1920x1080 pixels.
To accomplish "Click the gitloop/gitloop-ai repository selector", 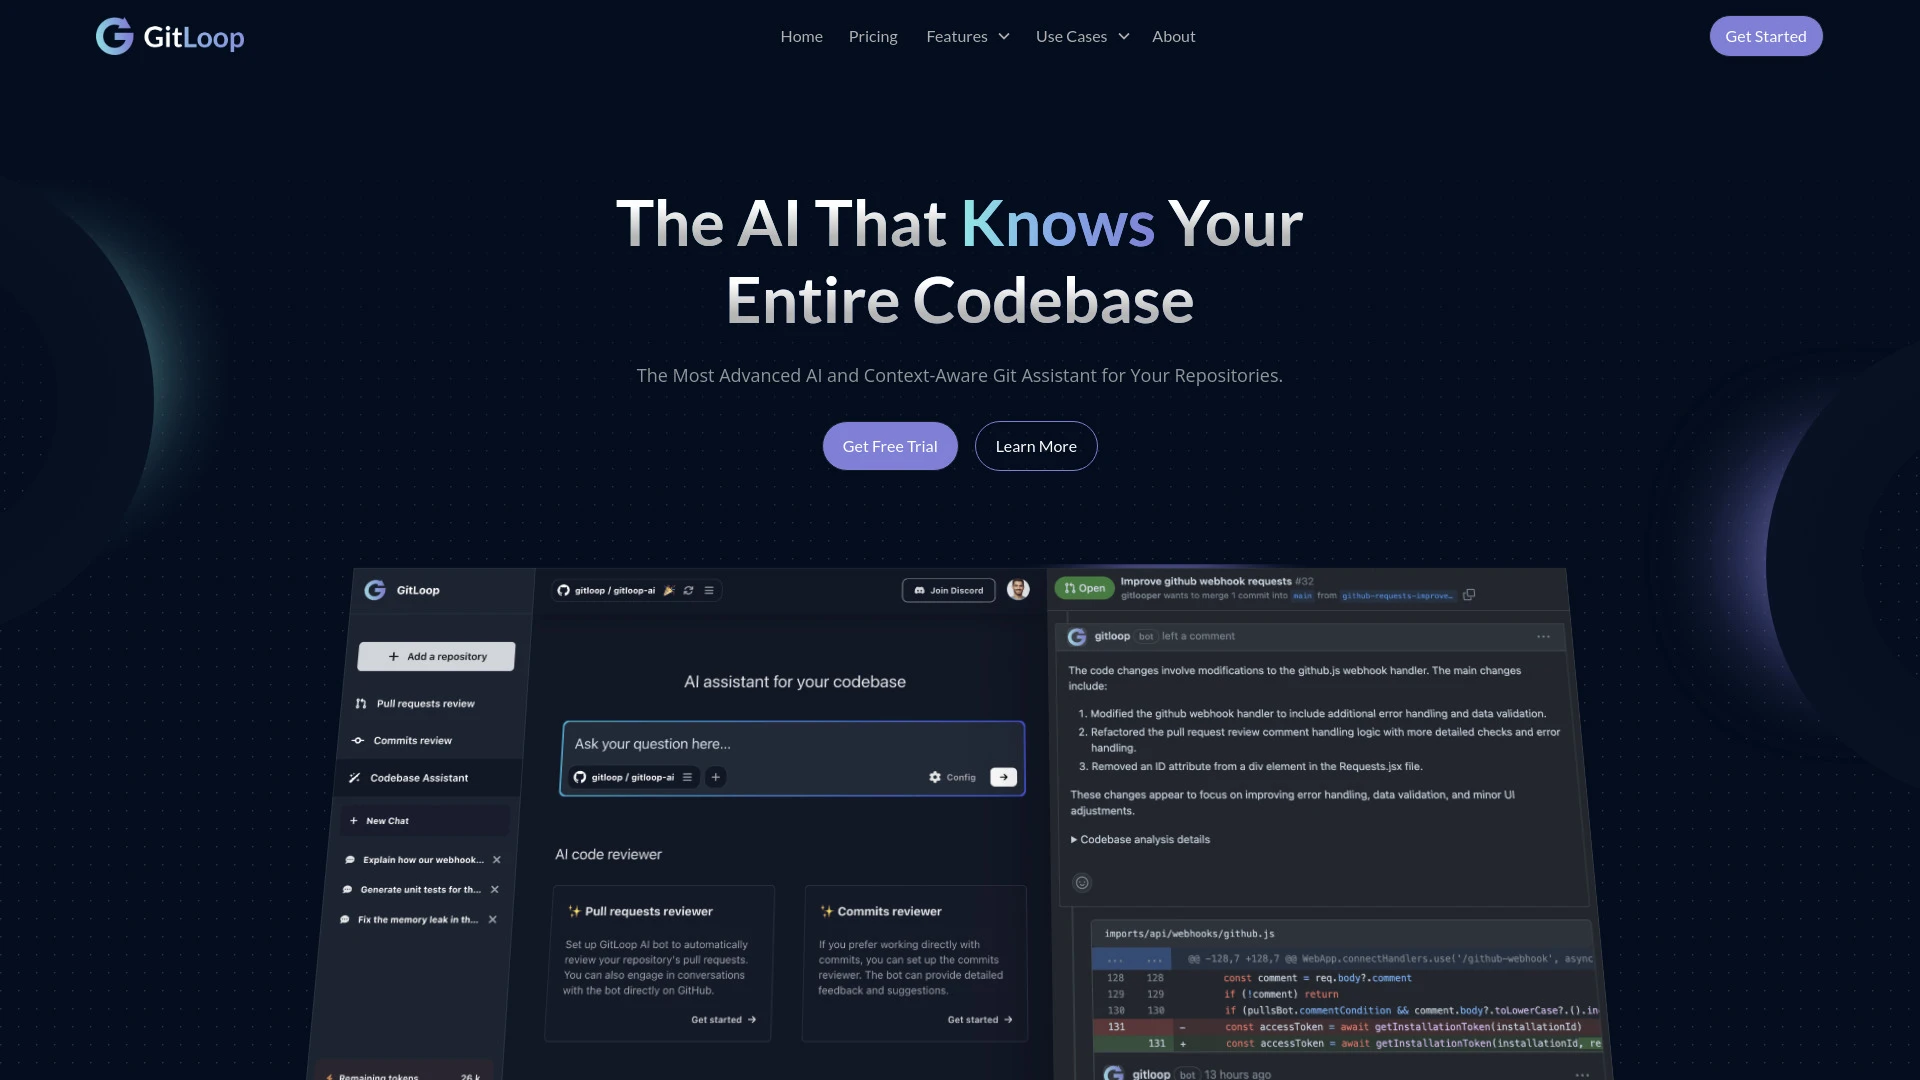I will point(634,775).
